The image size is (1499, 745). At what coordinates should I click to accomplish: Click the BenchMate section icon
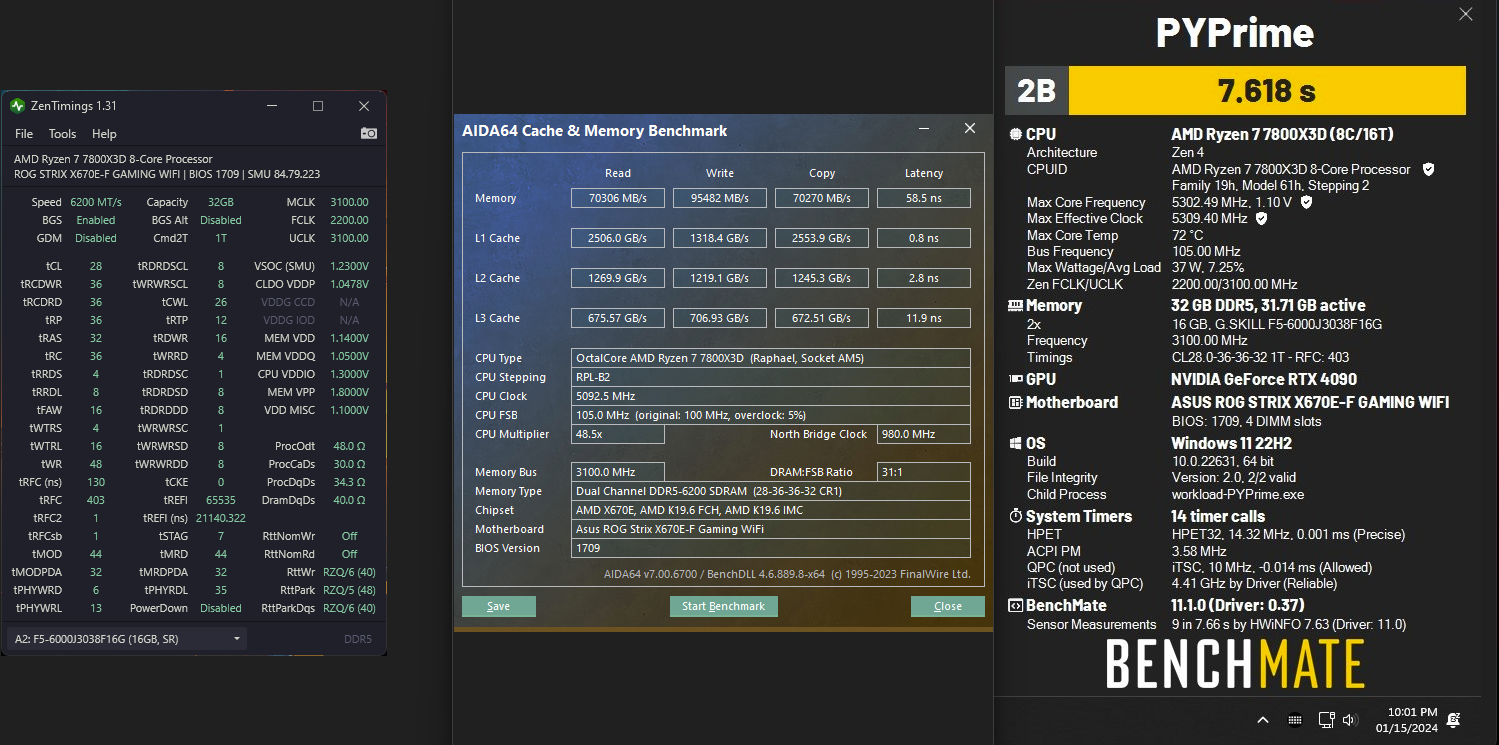pos(1016,605)
